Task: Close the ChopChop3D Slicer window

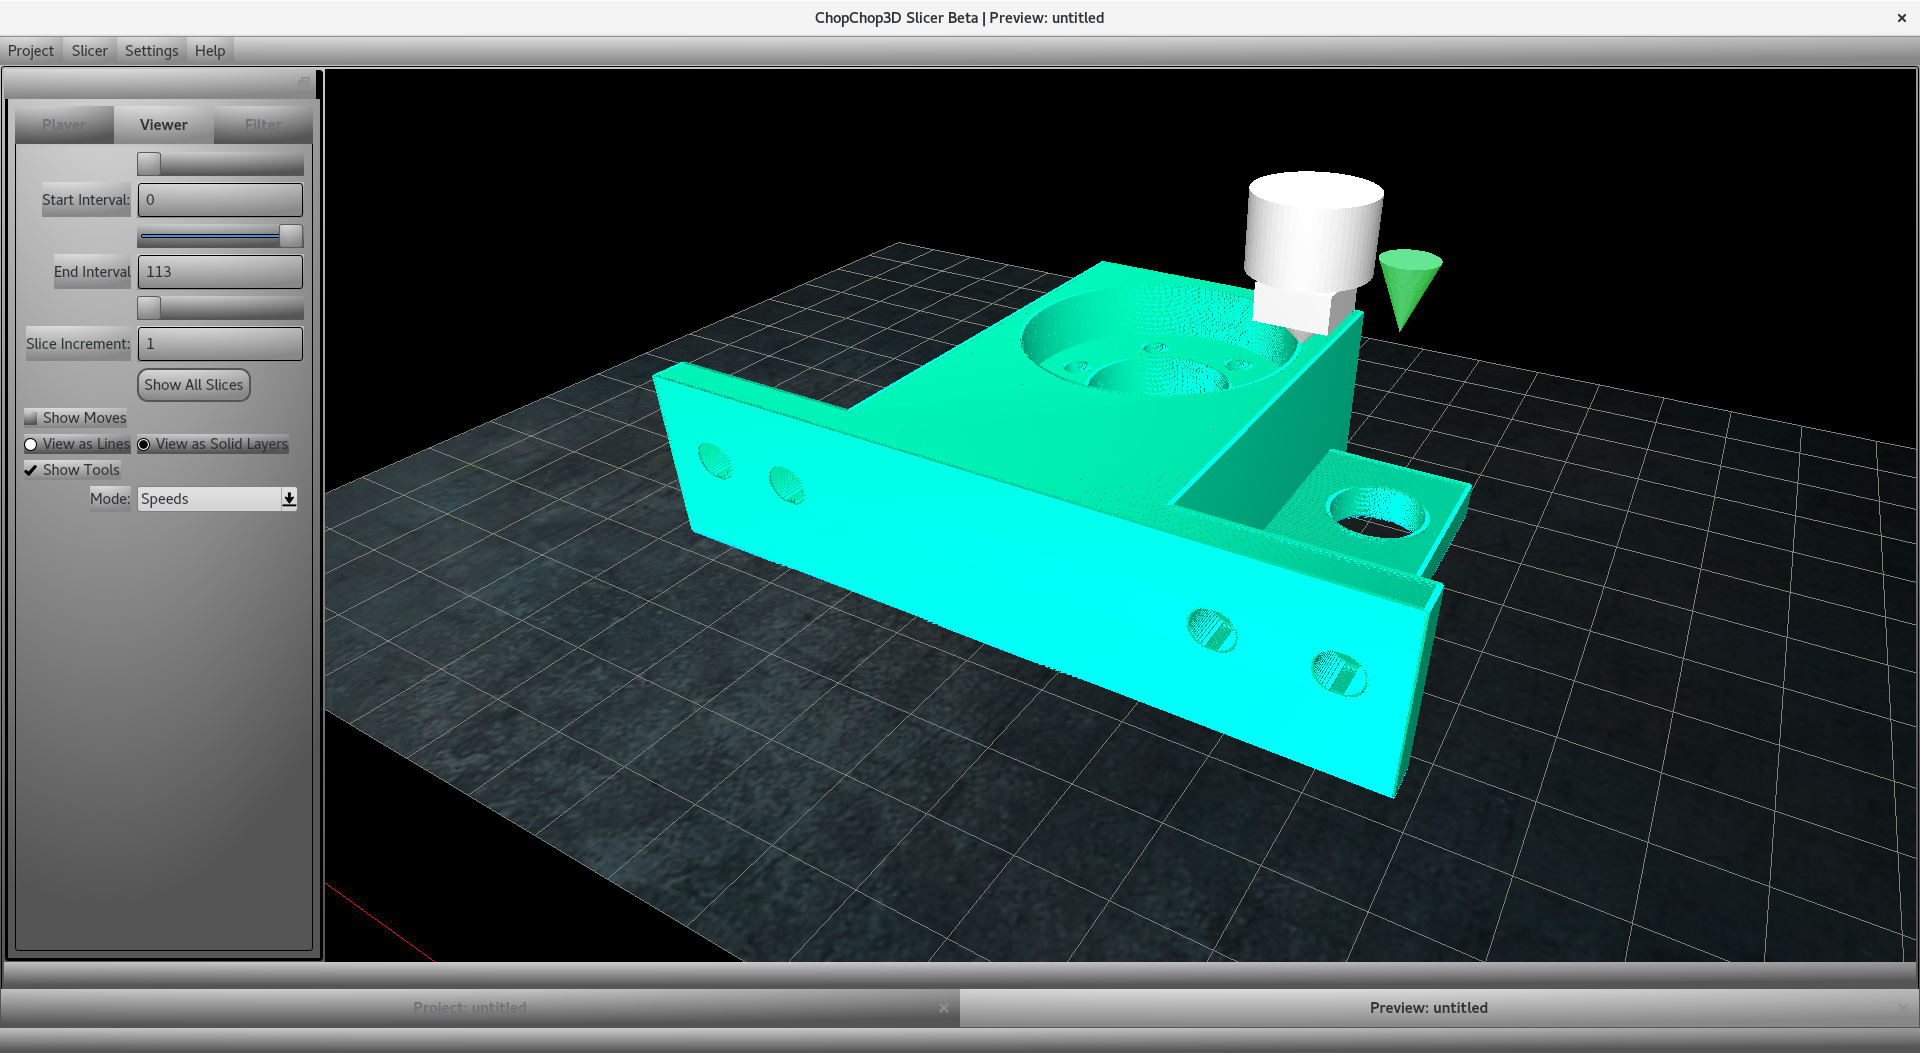Action: 1902,18
